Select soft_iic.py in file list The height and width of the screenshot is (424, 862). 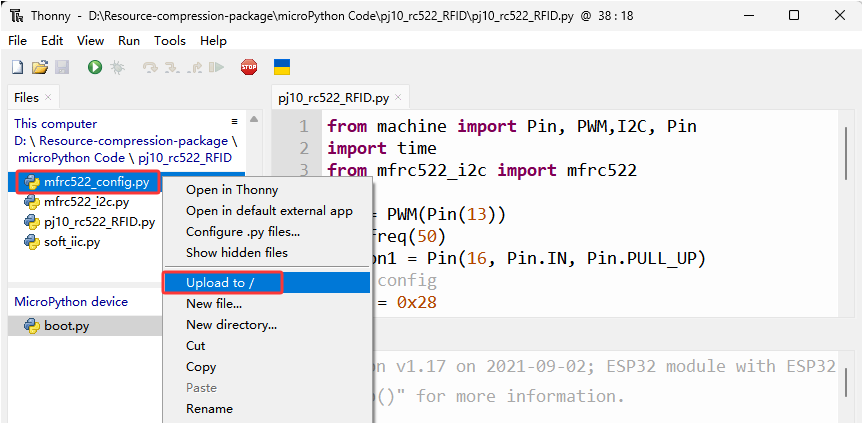pos(72,242)
